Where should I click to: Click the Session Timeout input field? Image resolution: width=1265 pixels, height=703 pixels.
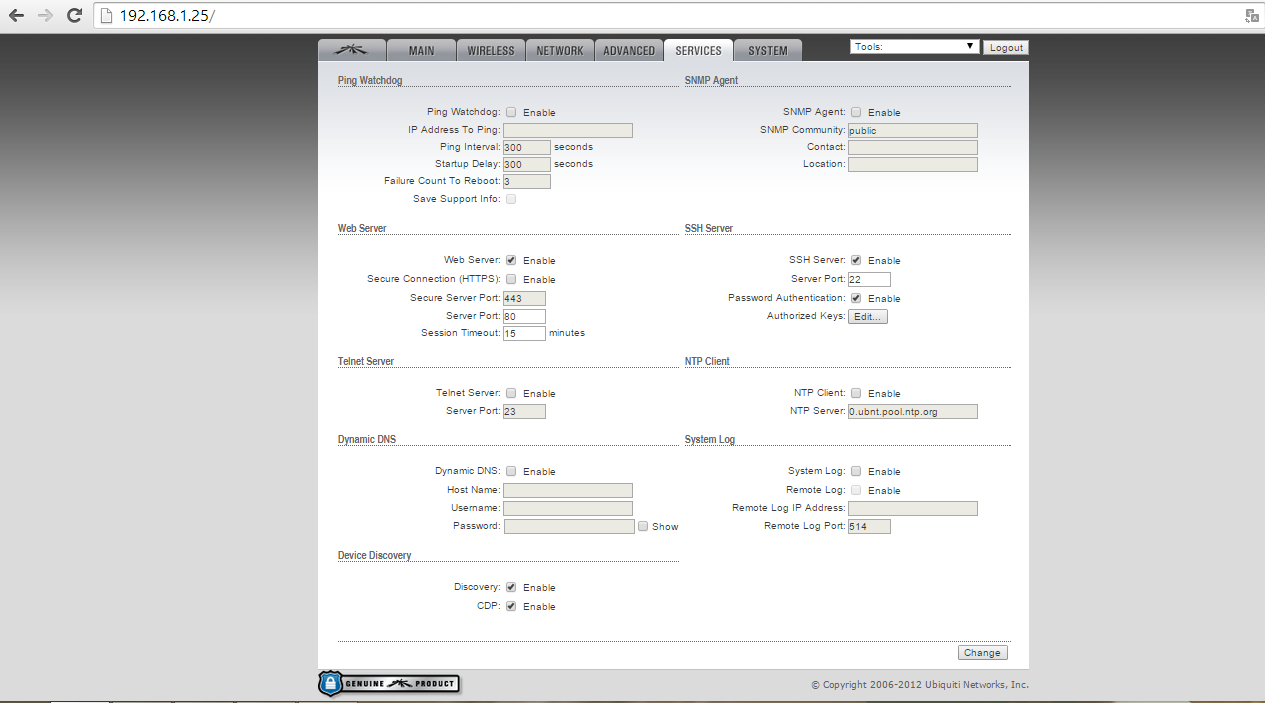[x=524, y=334]
